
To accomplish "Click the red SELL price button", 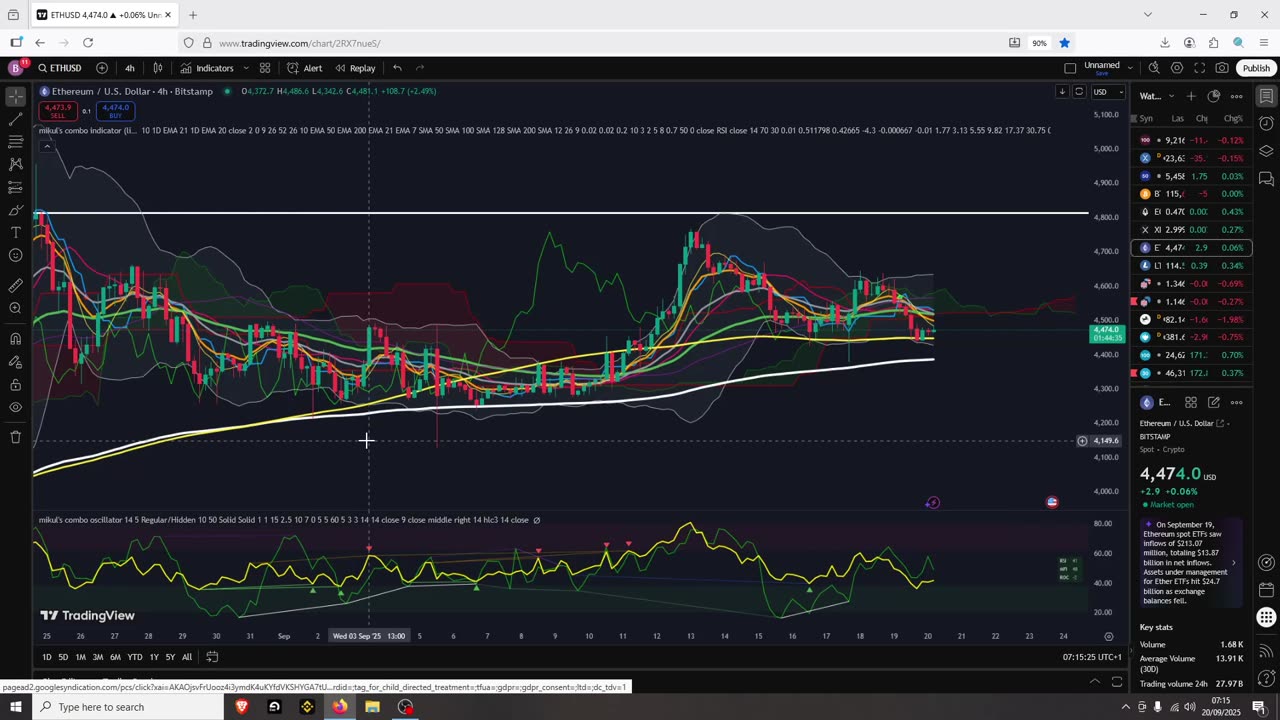I will click(58, 110).
